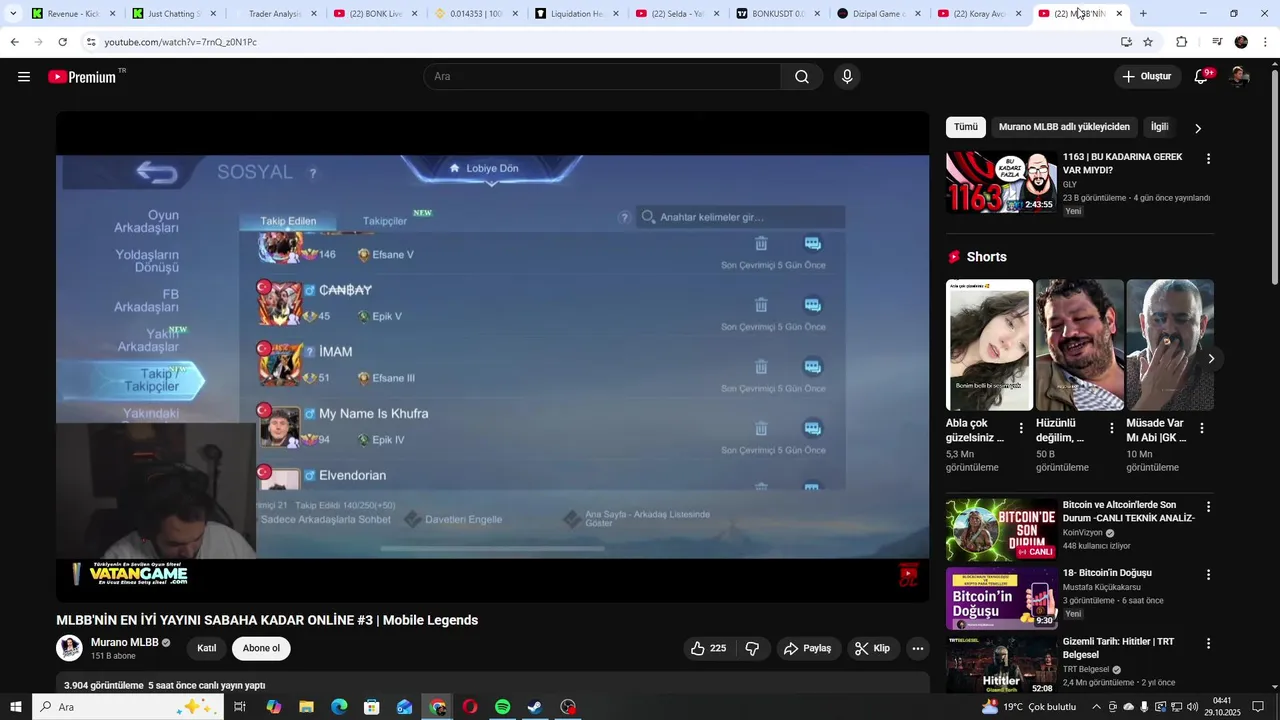Viewport: 1280px width, 720px height.
Task: Open options for Bitcoin ve Altcoin video
Action: point(1208,507)
